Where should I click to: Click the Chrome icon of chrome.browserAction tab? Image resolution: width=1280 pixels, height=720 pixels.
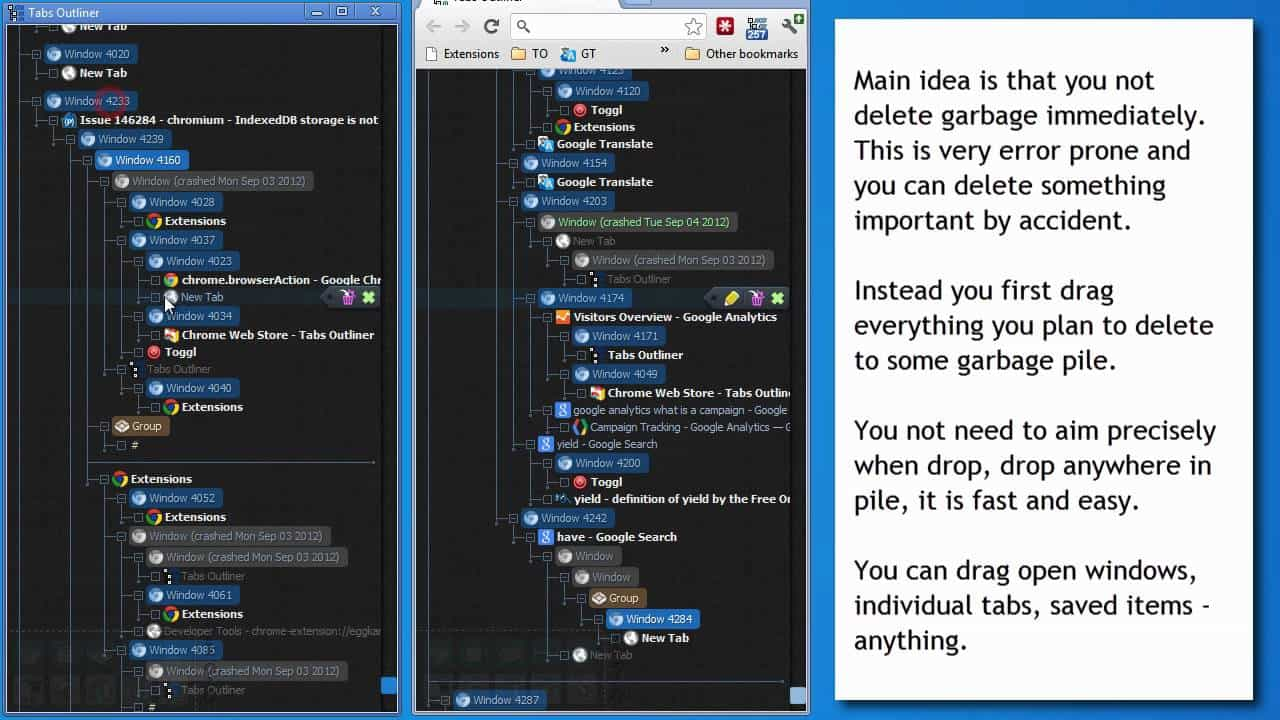tap(171, 280)
